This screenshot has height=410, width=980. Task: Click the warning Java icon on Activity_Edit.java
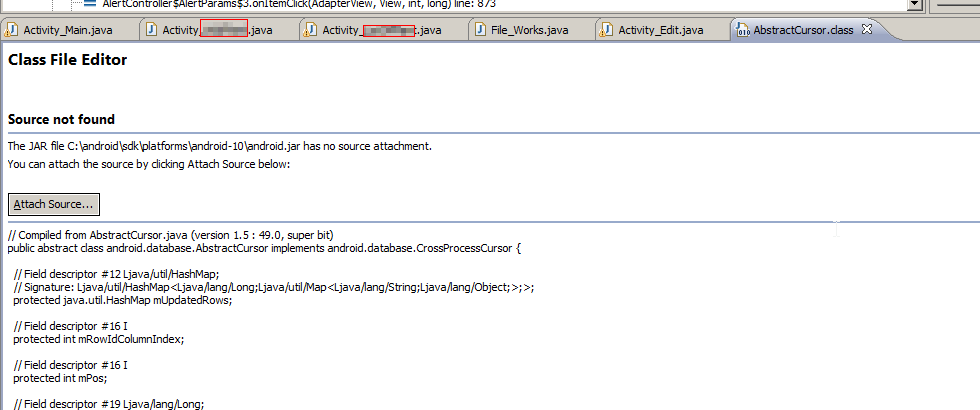tap(606, 30)
